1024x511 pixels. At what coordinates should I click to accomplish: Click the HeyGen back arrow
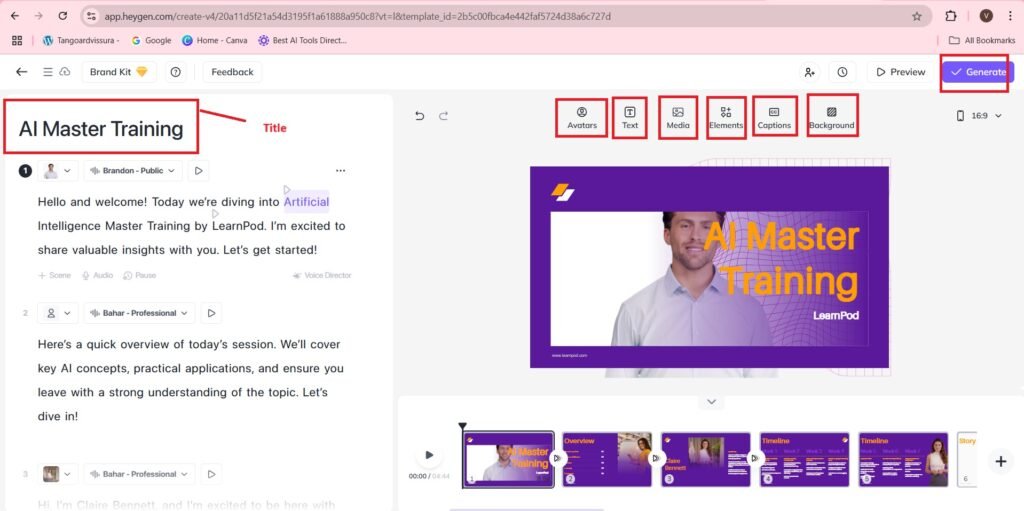pos(22,72)
